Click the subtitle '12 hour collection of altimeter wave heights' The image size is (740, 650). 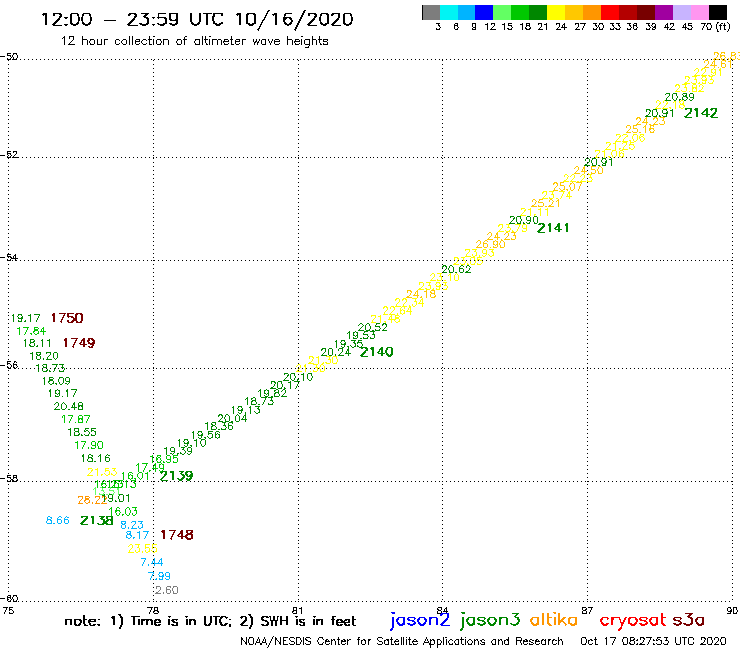click(x=194, y=41)
